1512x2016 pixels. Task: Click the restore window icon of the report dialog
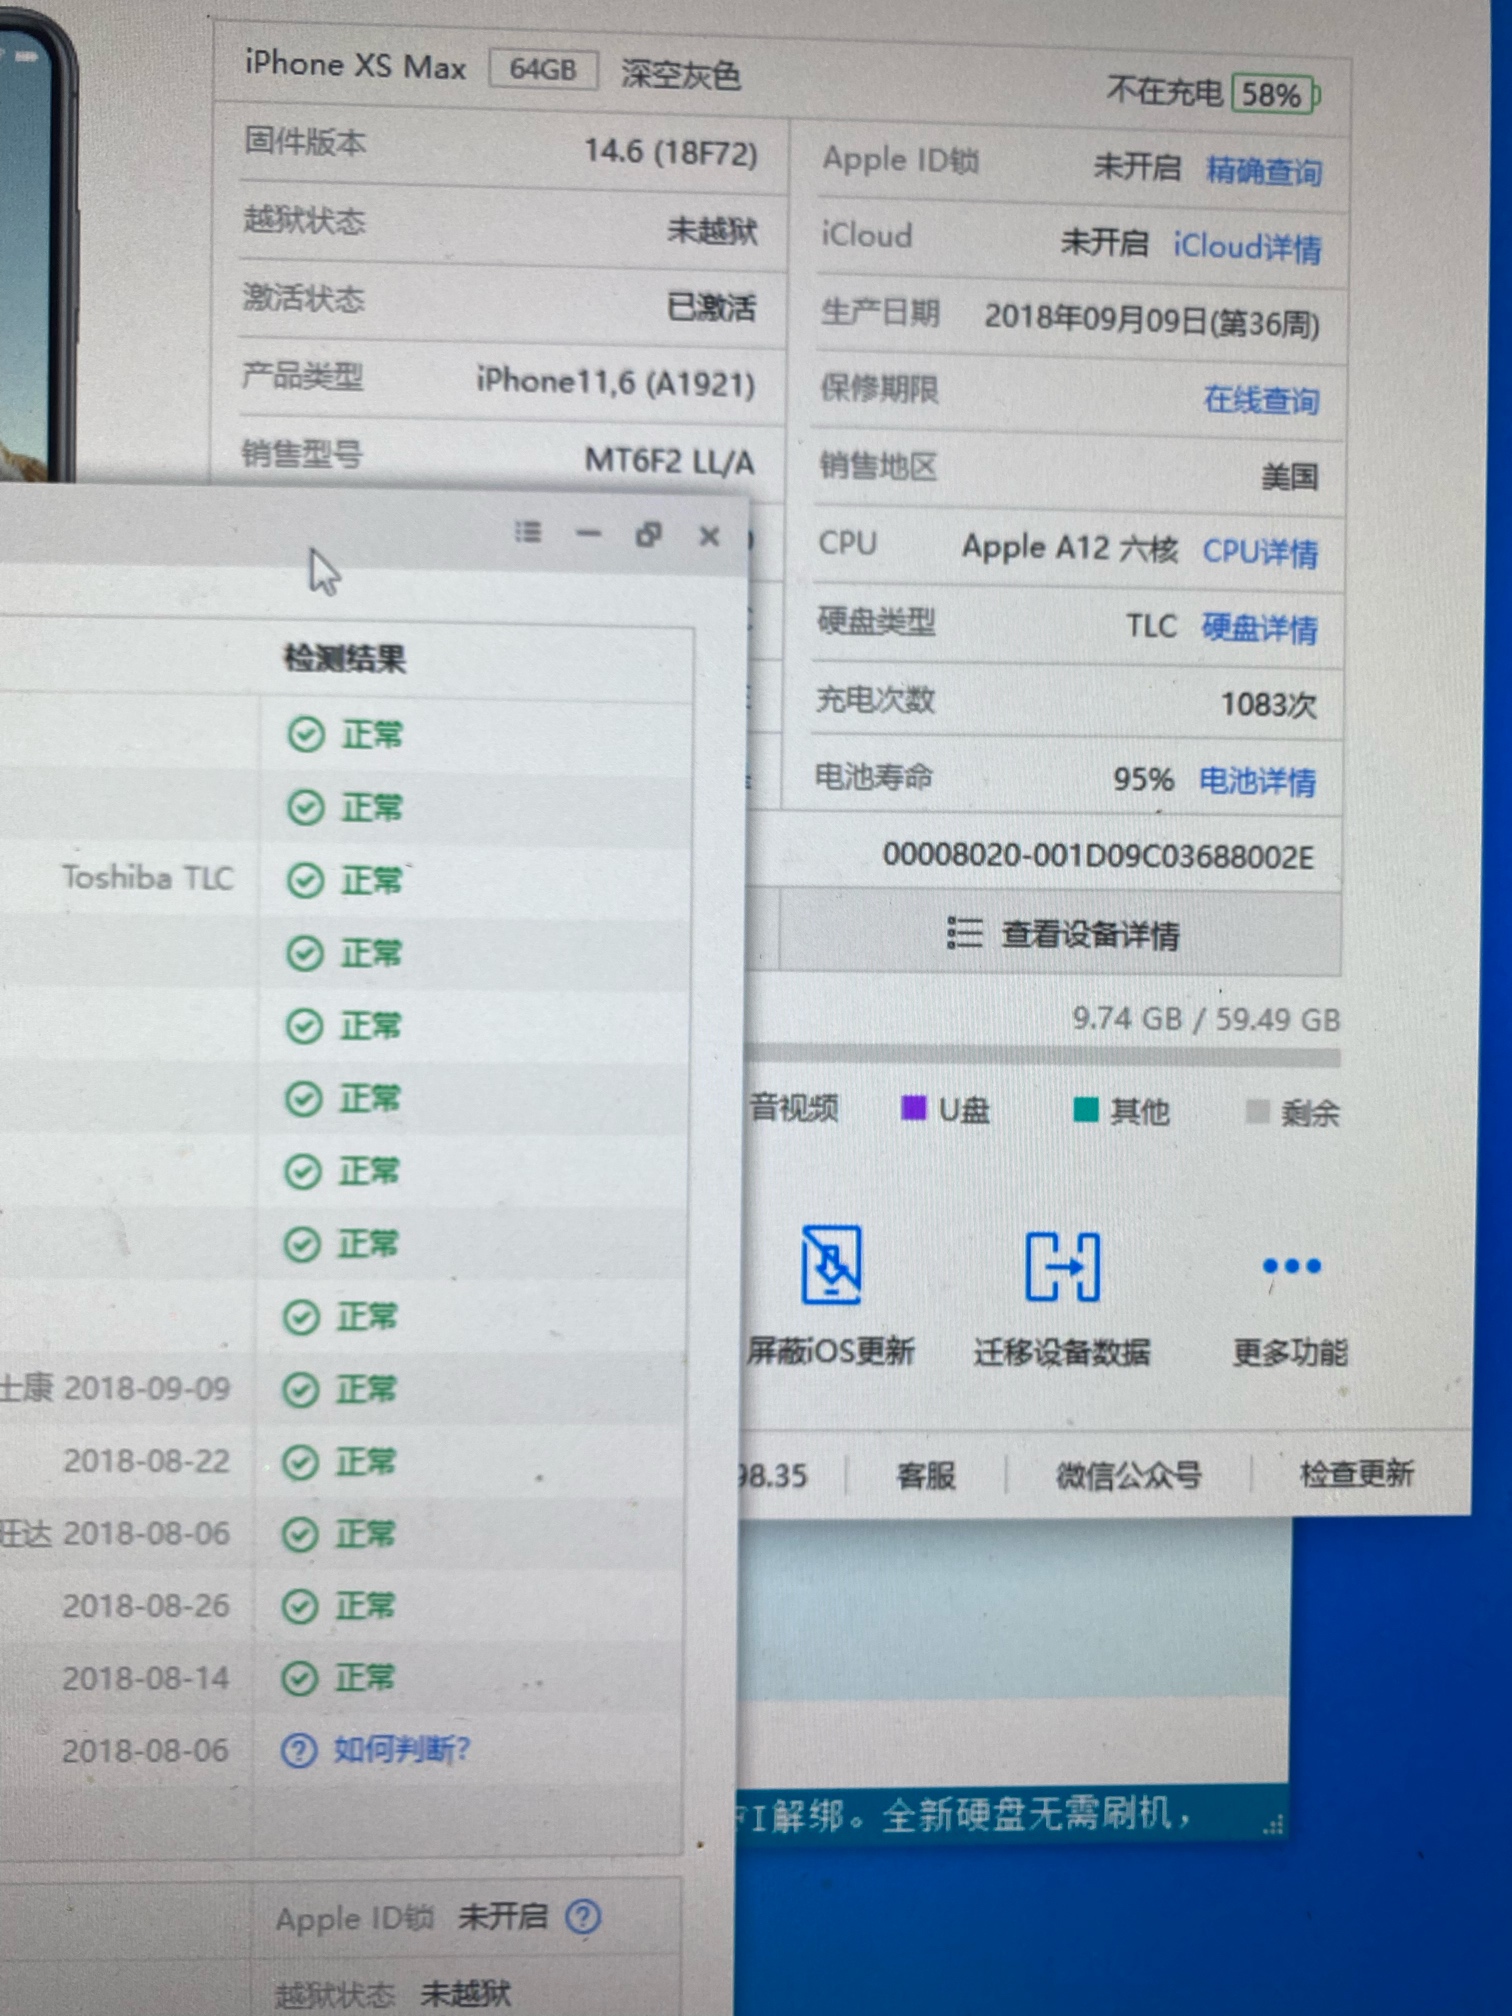click(x=649, y=535)
